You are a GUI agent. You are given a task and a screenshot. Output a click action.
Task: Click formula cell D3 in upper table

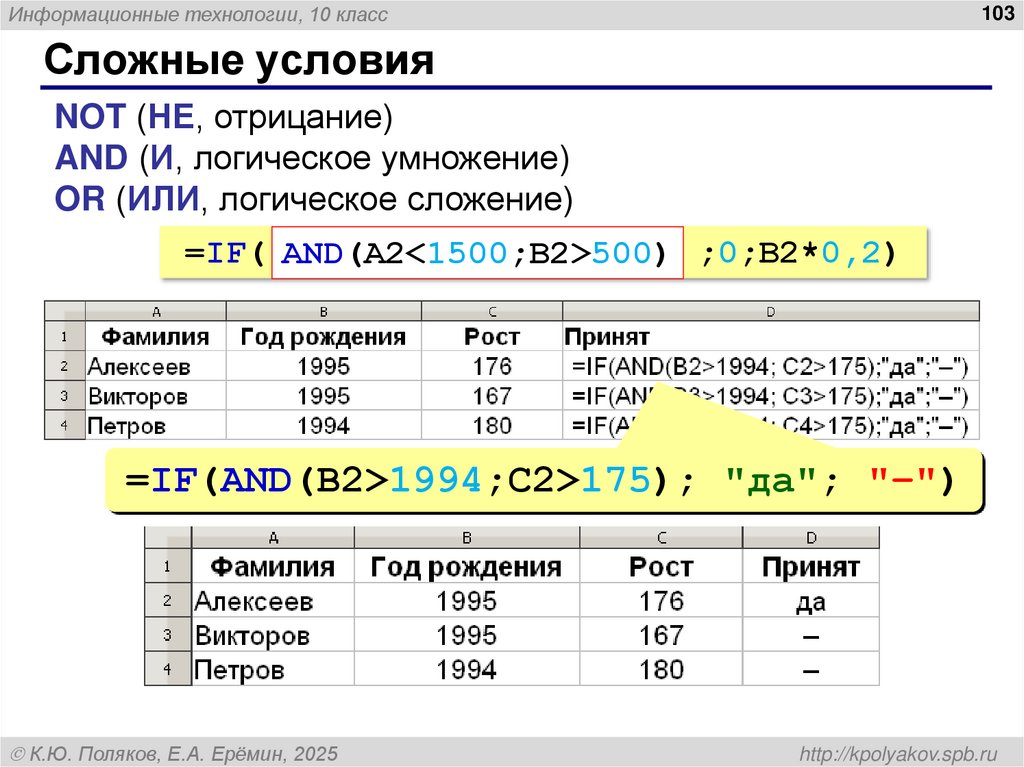coord(771,396)
